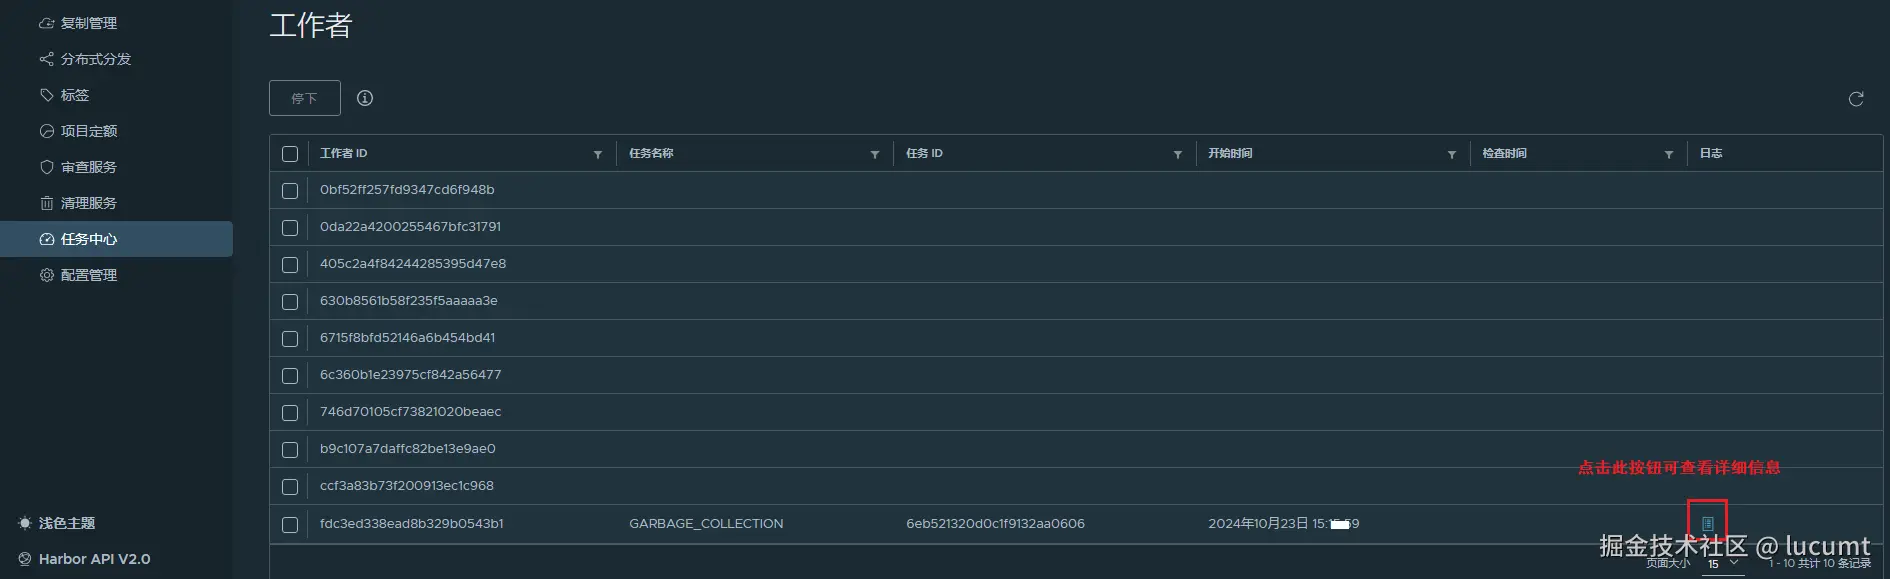This screenshot has height=579, width=1890.
Task: Click the refresh icon above the table
Action: tap(1855, 99)
